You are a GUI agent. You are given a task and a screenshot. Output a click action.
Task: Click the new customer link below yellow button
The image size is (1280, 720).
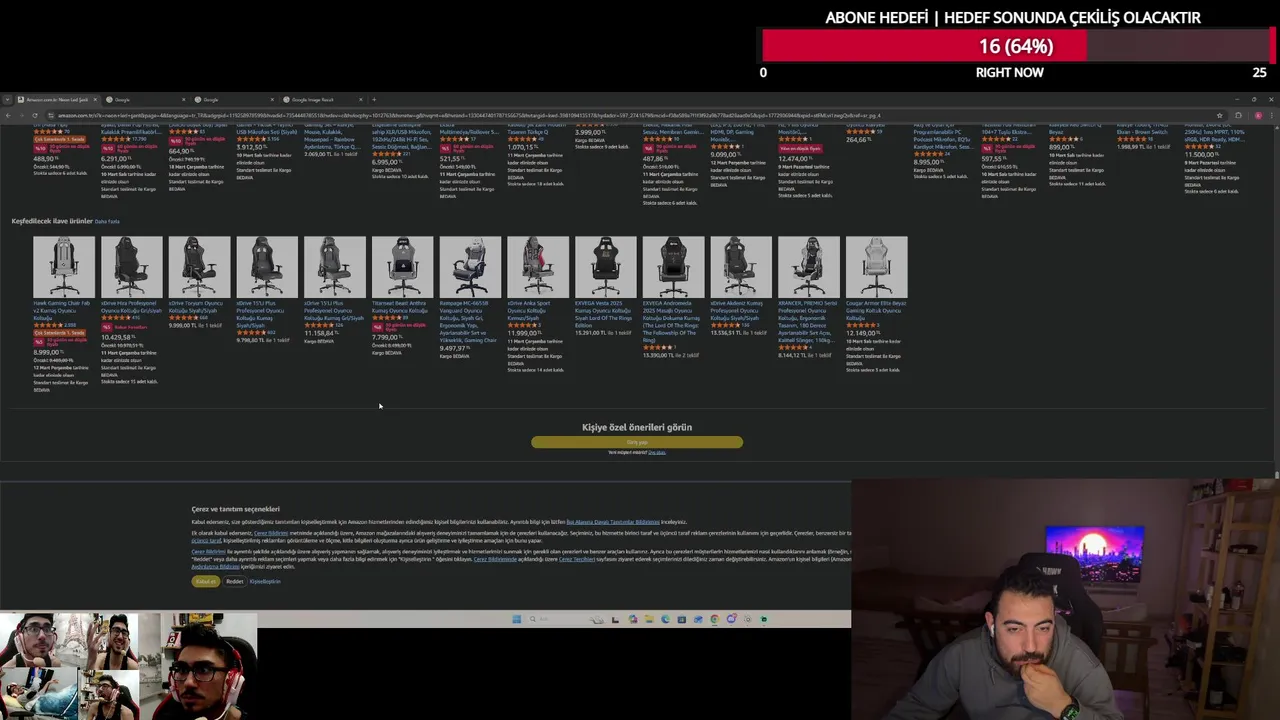point(656,452)
